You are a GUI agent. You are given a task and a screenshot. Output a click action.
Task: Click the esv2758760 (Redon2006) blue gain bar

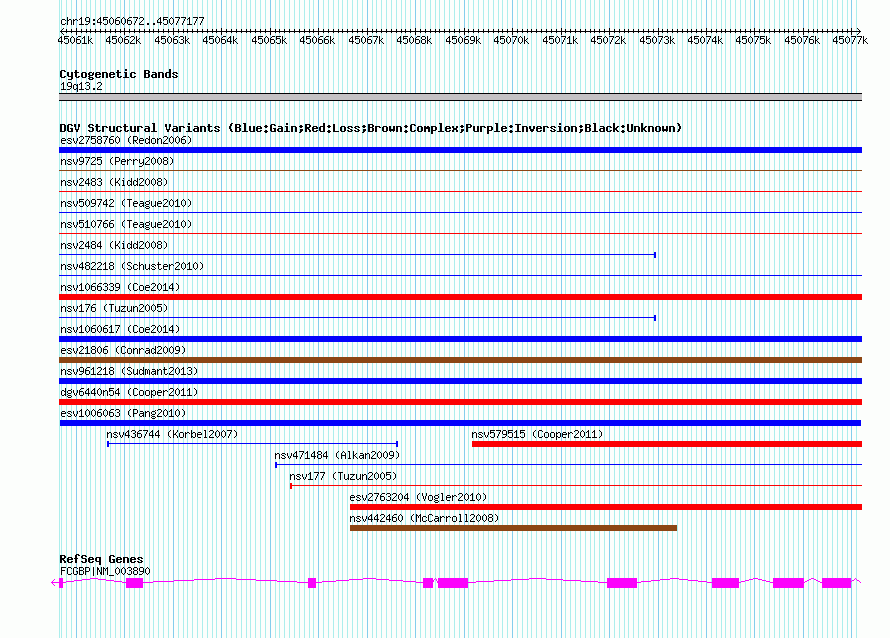click(460, 150)
